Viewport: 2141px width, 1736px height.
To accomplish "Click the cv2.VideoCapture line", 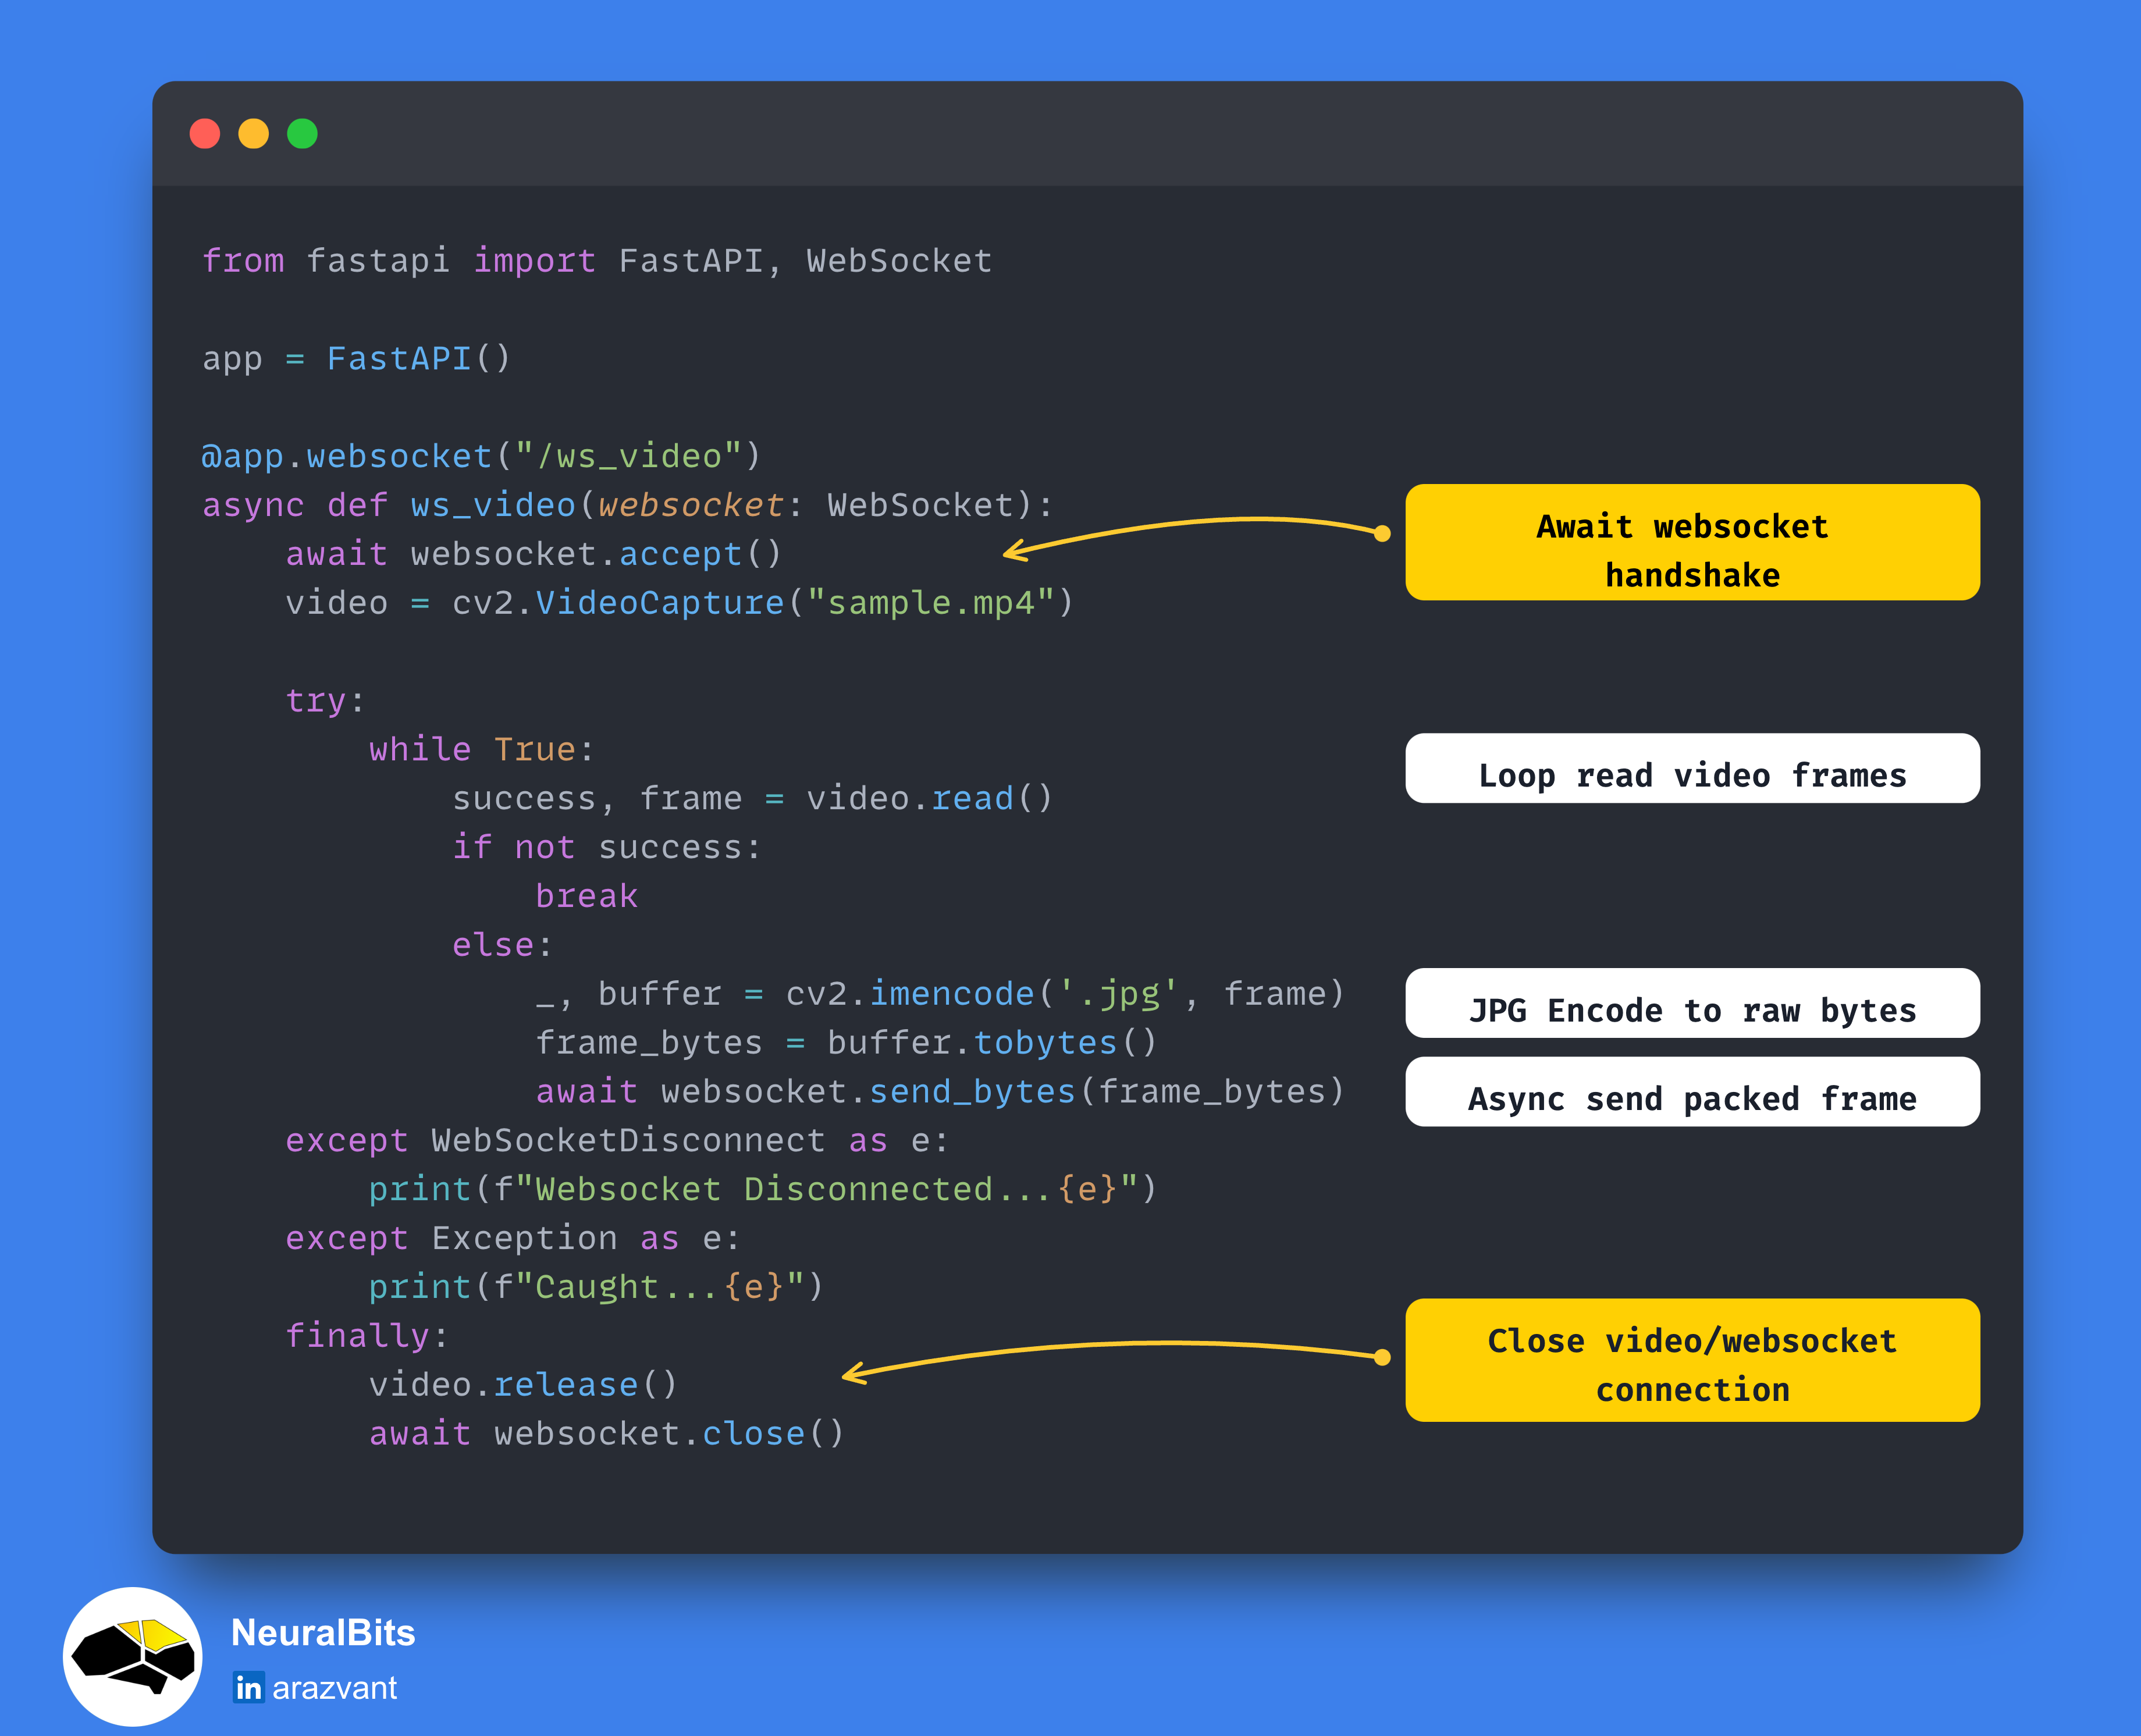I will [679, 603].
